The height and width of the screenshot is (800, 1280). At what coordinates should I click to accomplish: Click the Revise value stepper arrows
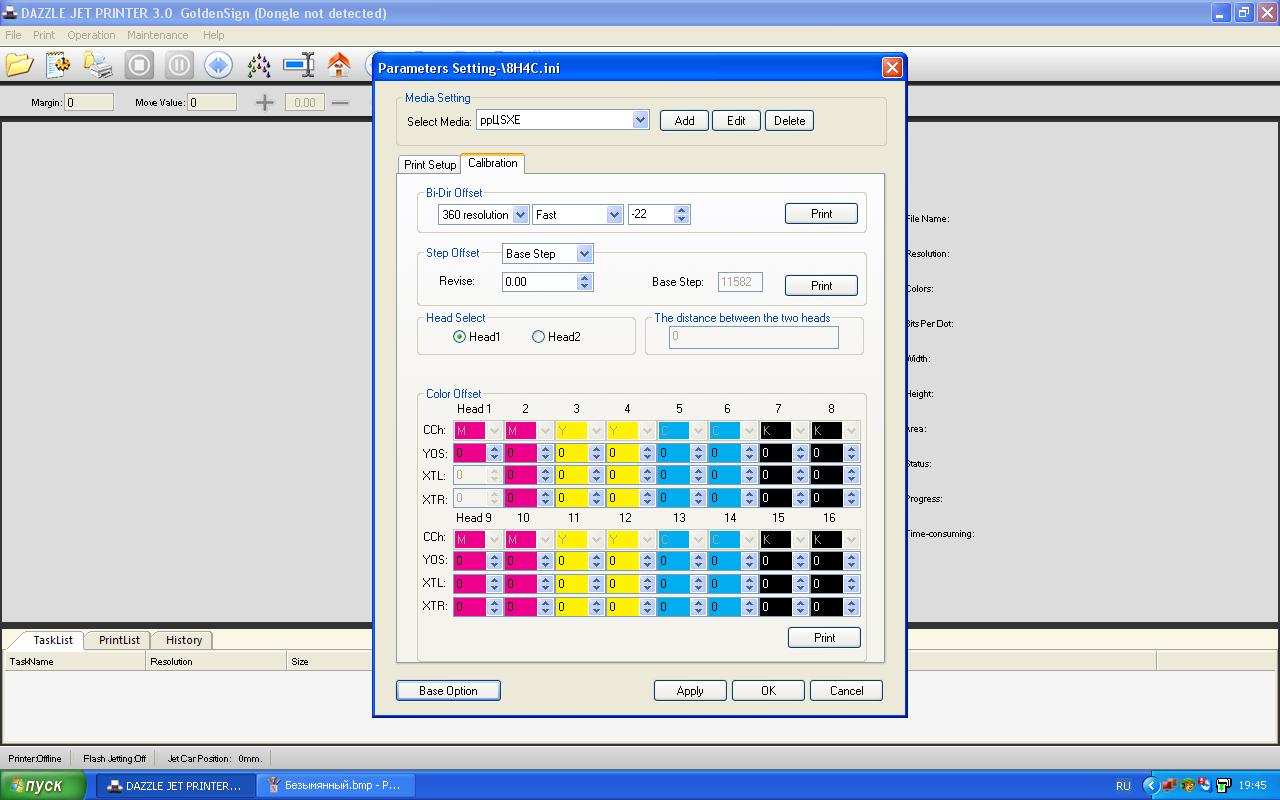(x=585, y=282)
